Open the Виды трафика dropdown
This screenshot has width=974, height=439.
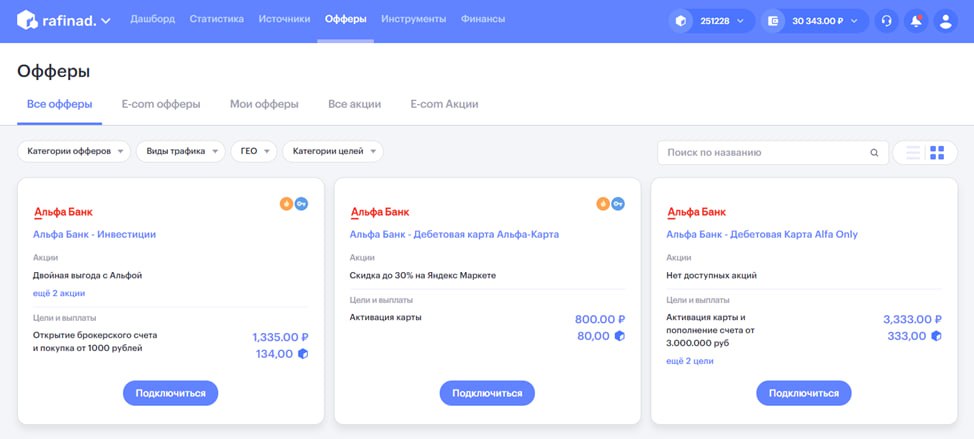point(181,152)
